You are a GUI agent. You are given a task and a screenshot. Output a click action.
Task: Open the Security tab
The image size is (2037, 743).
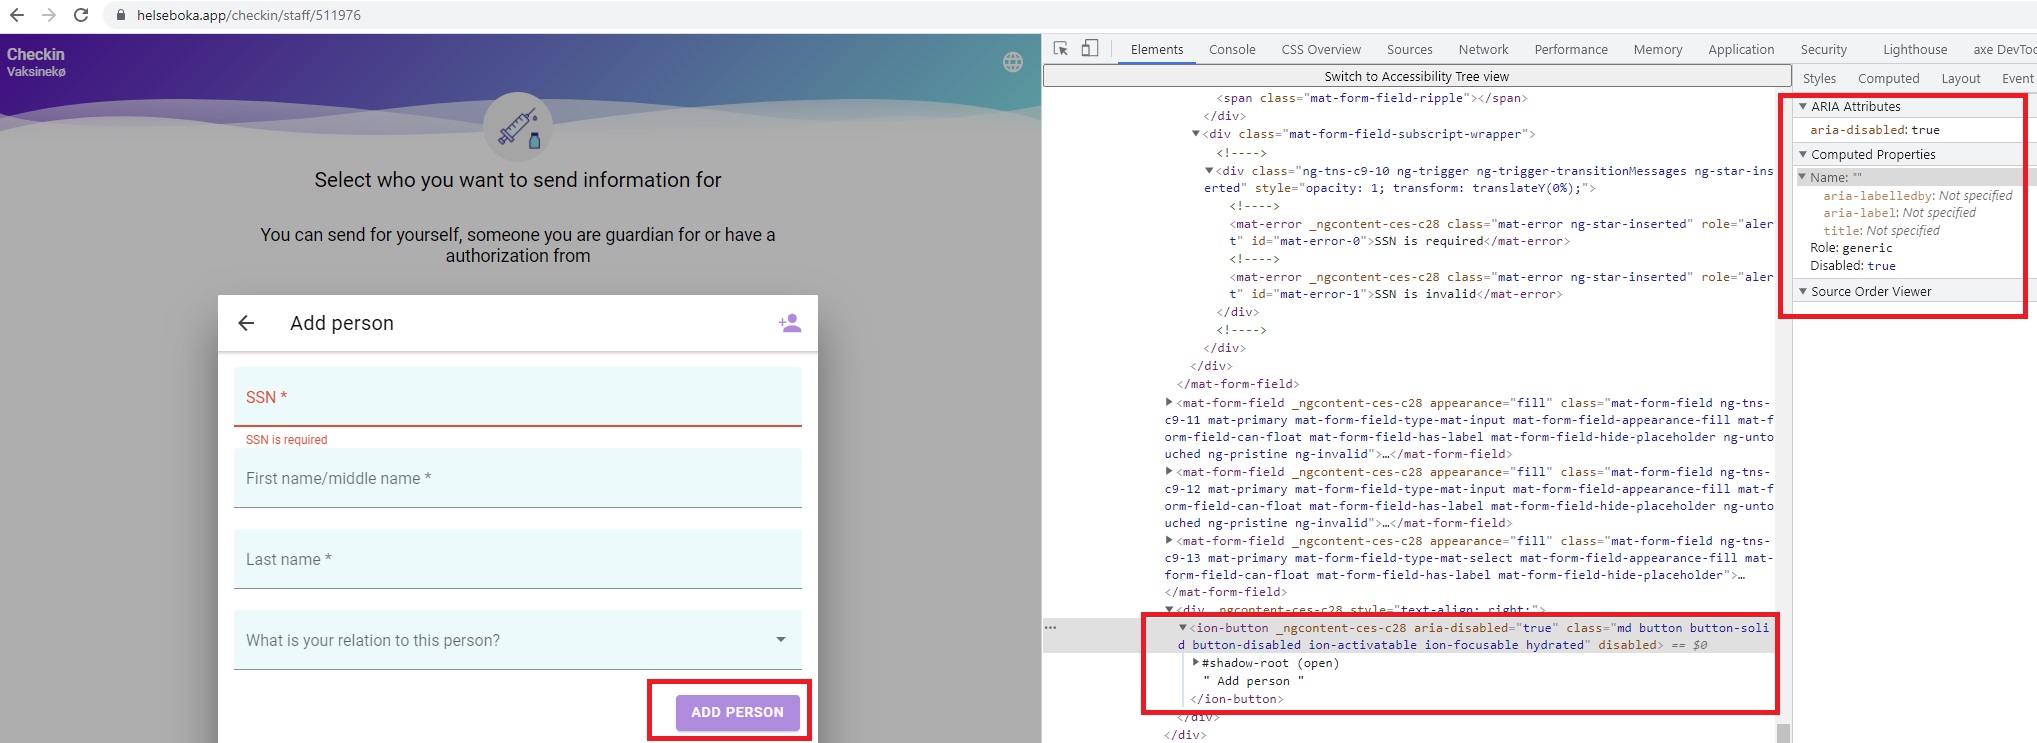(x=1824, y=49)
